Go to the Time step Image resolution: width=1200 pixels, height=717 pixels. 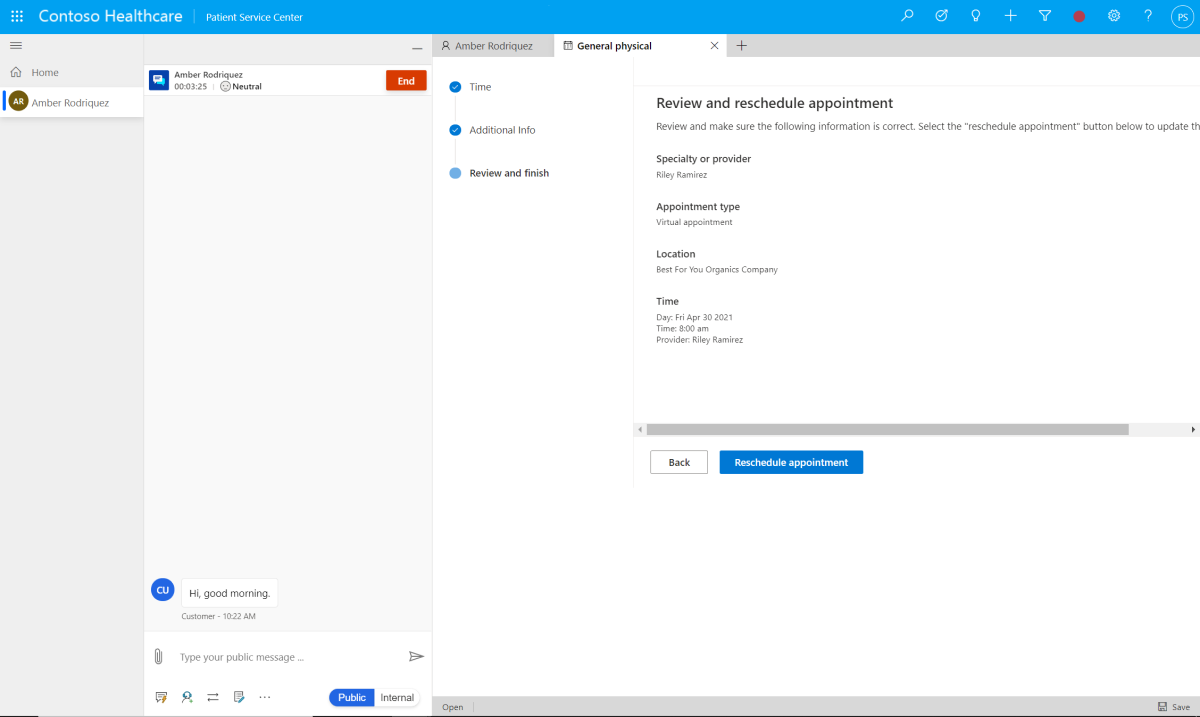[x=480, y=87]
